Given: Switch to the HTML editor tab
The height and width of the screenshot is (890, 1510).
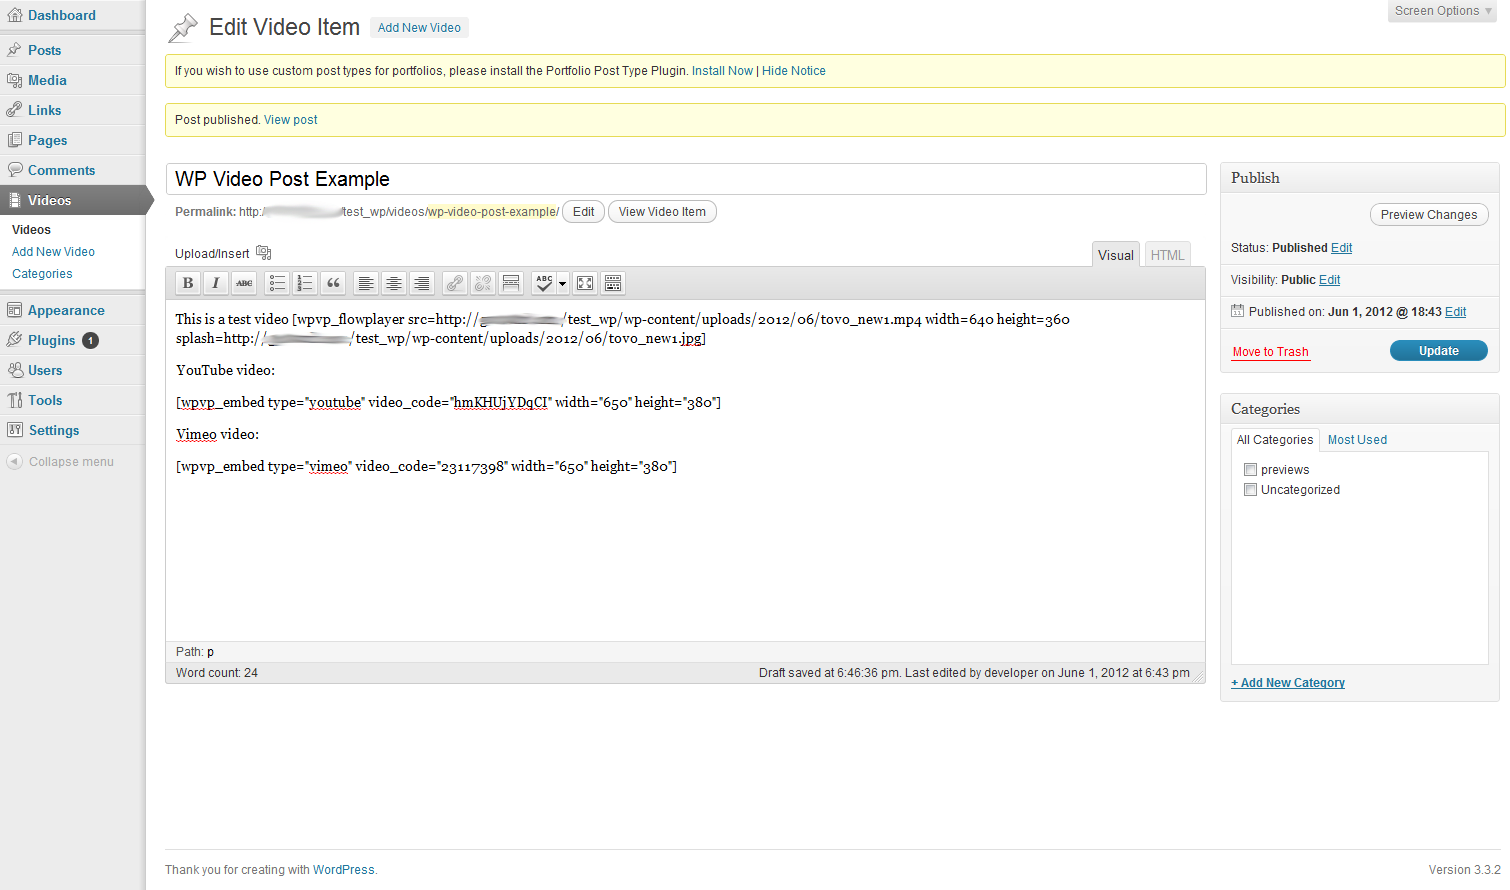Looking at the screenshot, I should coord(1167,255).
